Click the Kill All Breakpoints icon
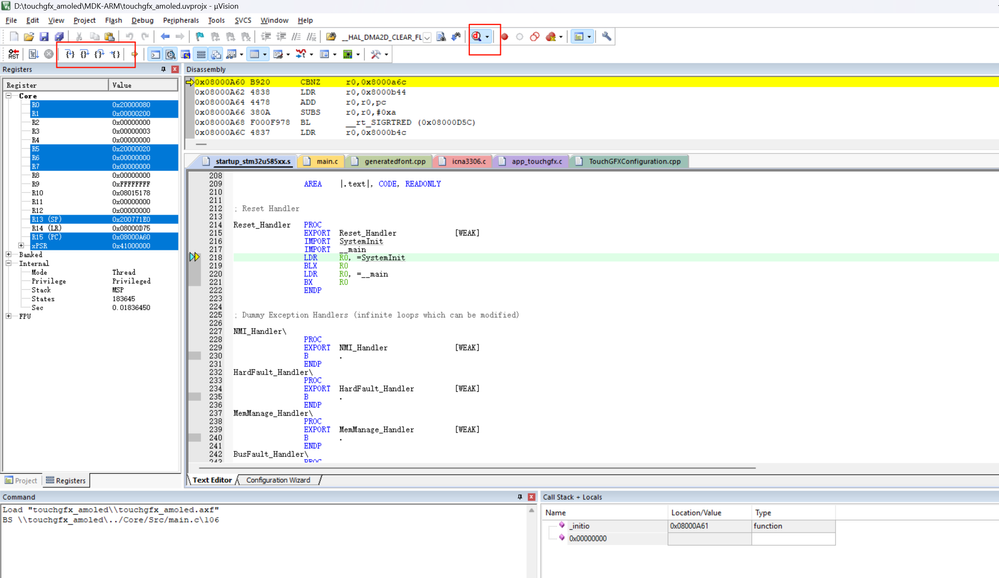Viewport: 999px width, 578px height. point(550,37)
